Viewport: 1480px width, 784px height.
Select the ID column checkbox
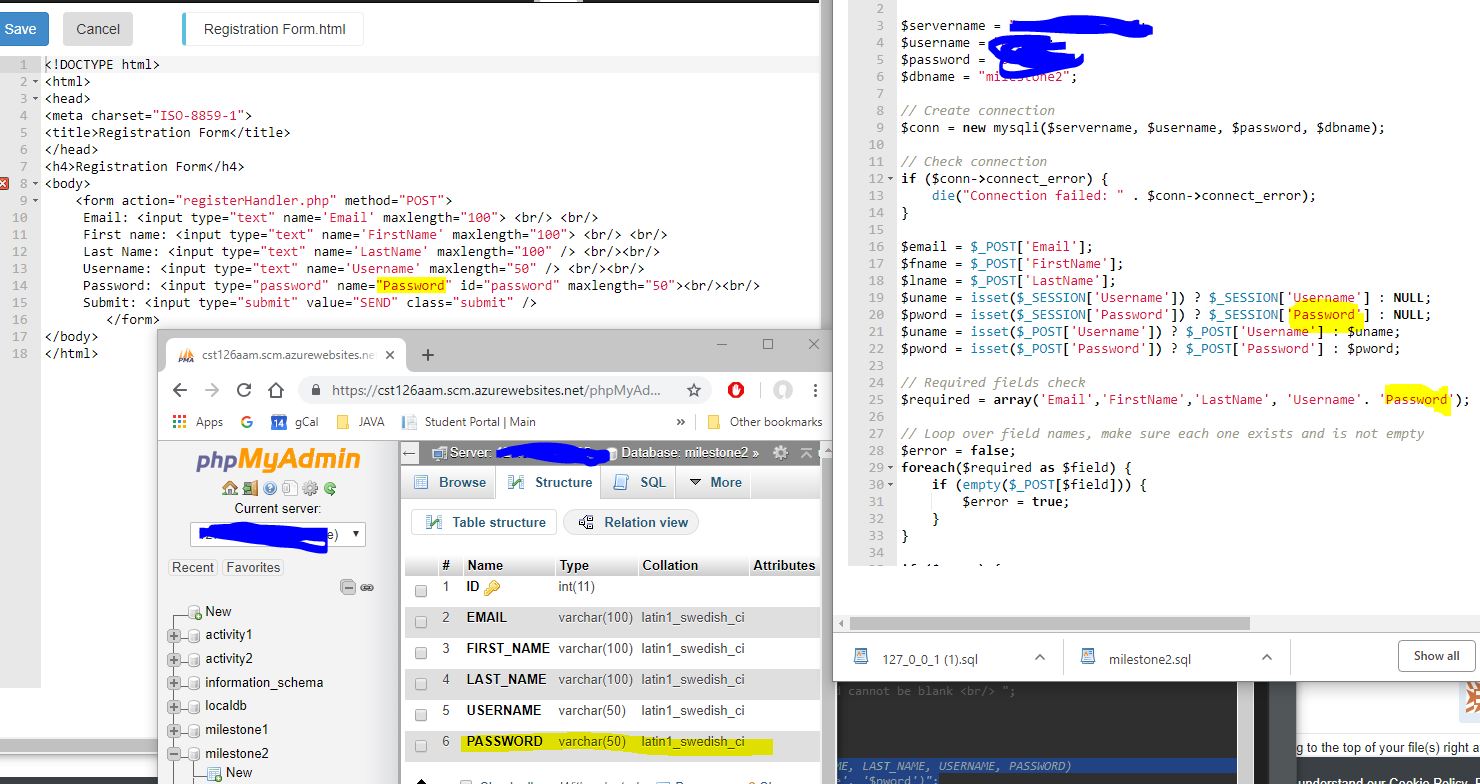pyautogui.click(x=421, y=590)
